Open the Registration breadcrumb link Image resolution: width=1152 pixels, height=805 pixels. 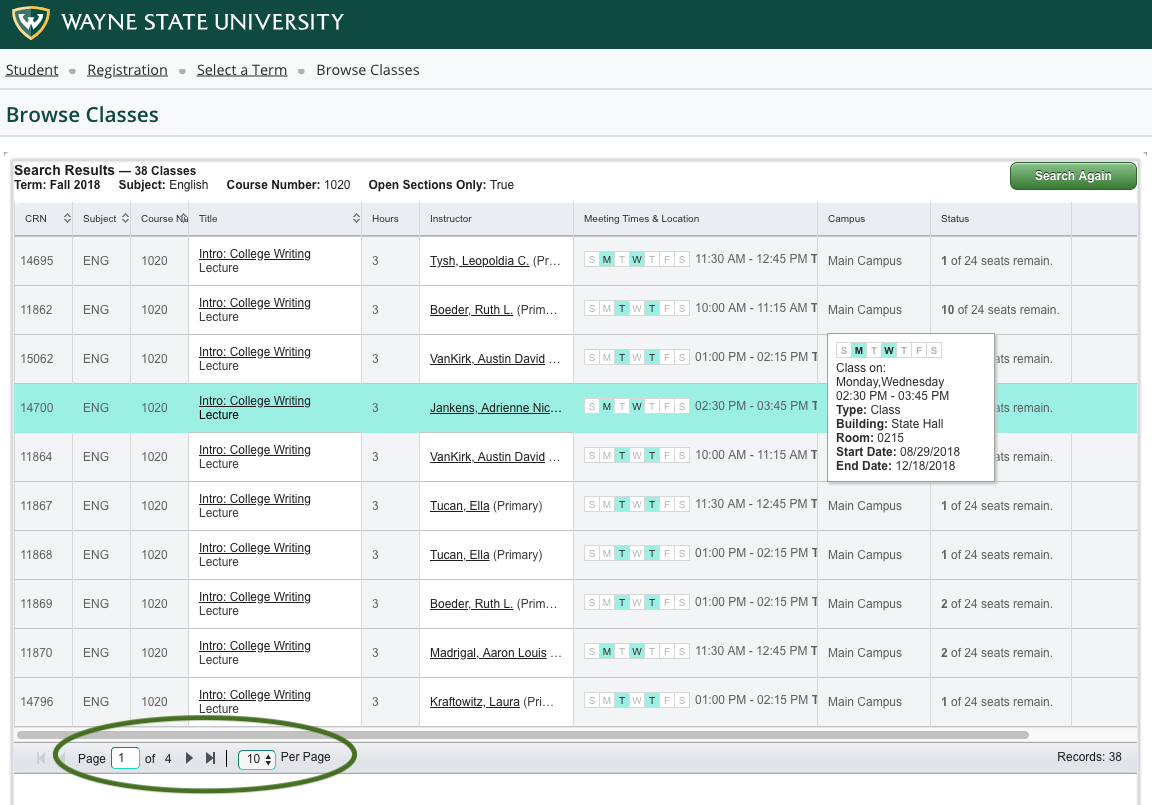point(127,70)
